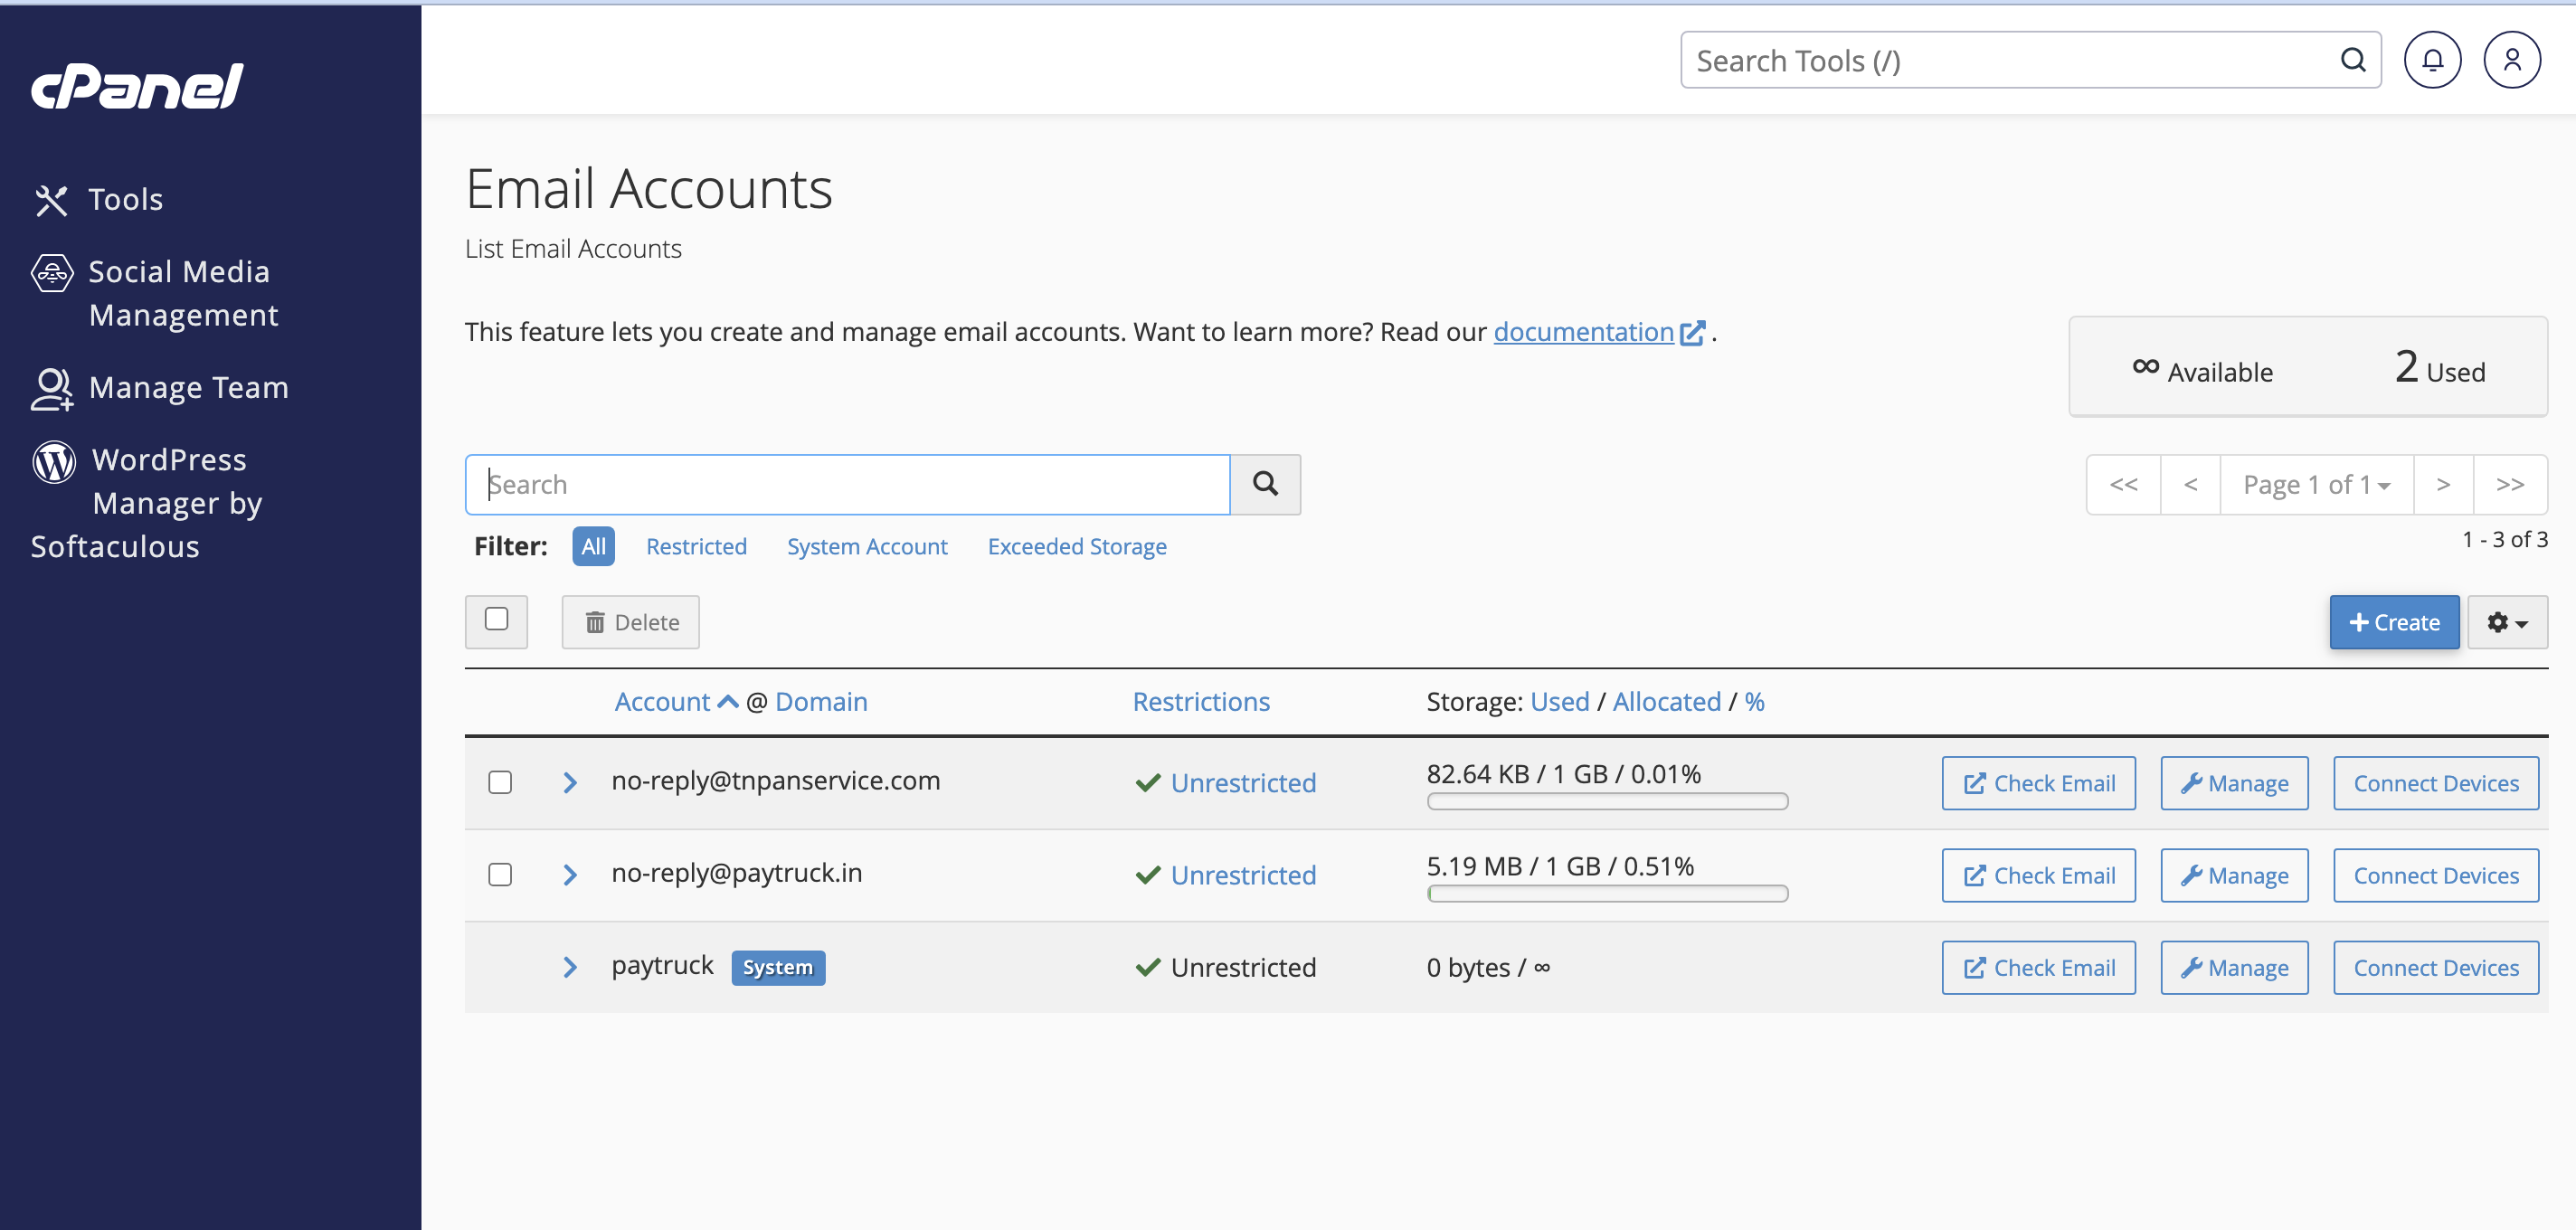Click the Create email account button
The height and width of the screenshot is (1230, 2576).
(x=2392, y=622)
